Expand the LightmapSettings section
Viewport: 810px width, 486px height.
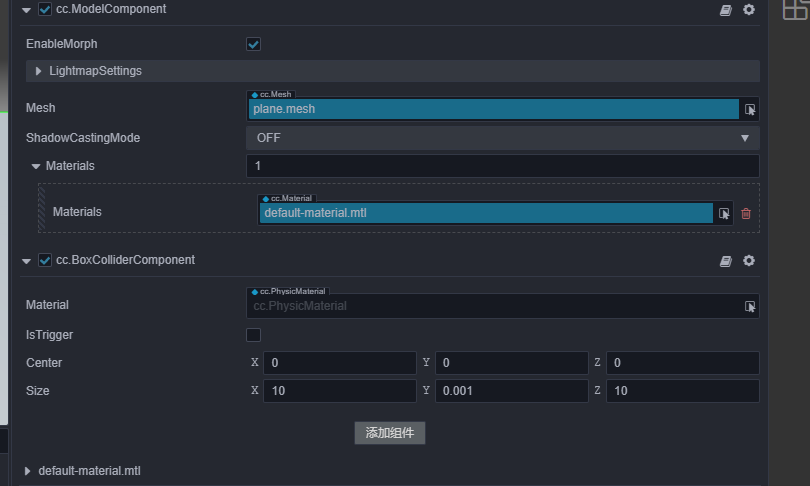coord(39,71)
